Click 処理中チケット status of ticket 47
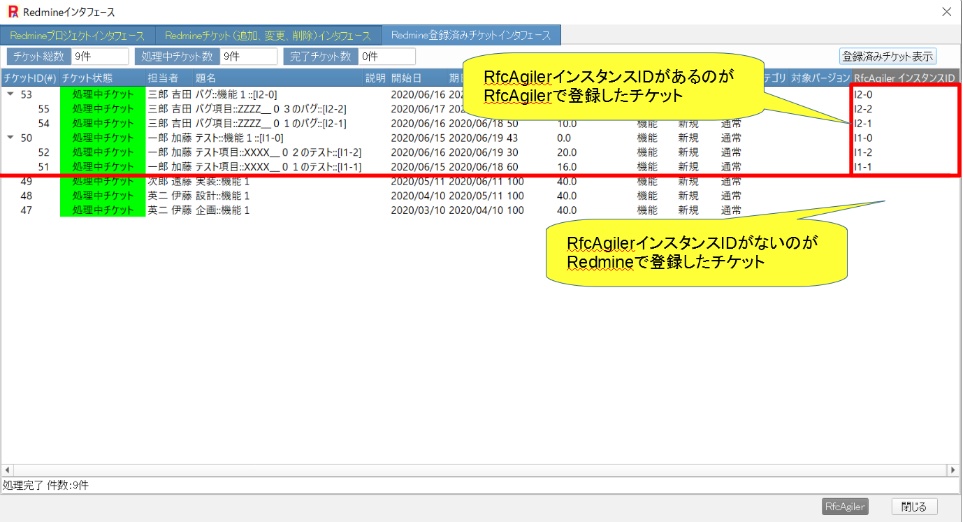This screenshot has width=963, height=522. click(x=103, y=210)
